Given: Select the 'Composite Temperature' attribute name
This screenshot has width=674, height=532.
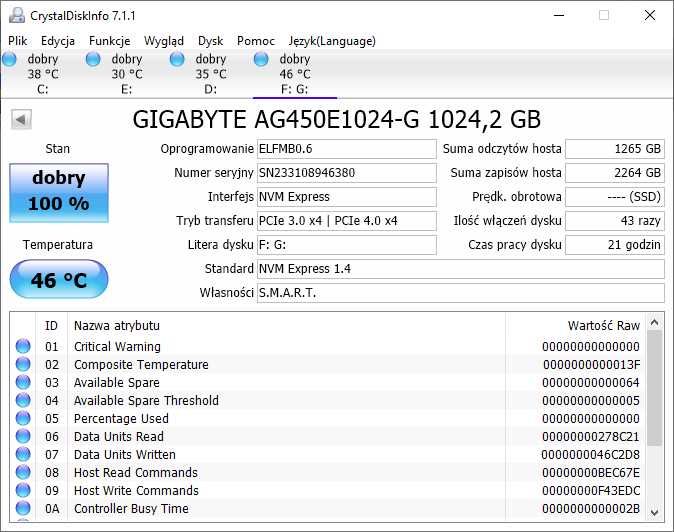Looking at the screenshot, I should (141, 364).
